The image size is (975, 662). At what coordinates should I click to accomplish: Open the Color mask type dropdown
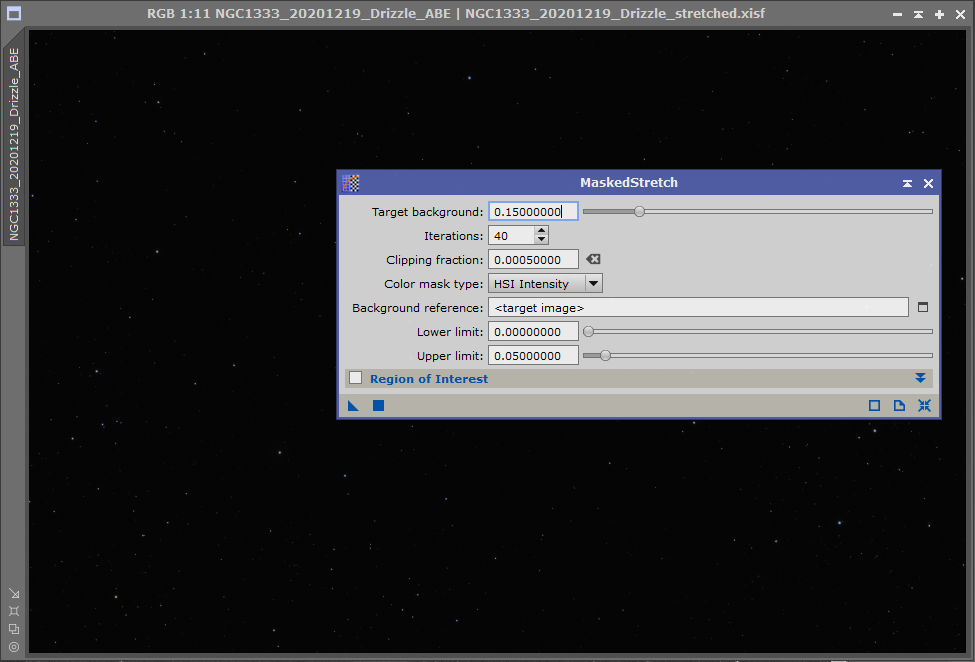click(x=545, y=283)
